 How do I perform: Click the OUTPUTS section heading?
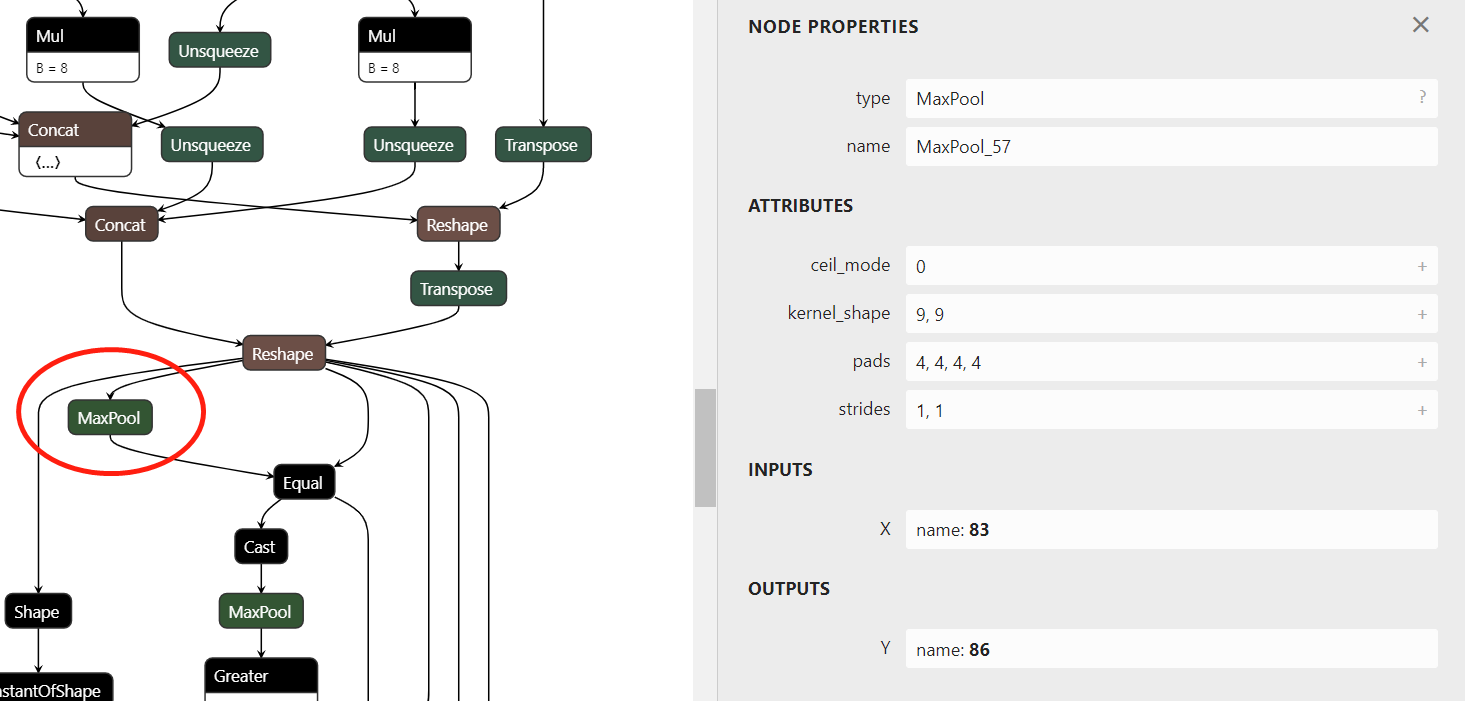click(789, 589)
